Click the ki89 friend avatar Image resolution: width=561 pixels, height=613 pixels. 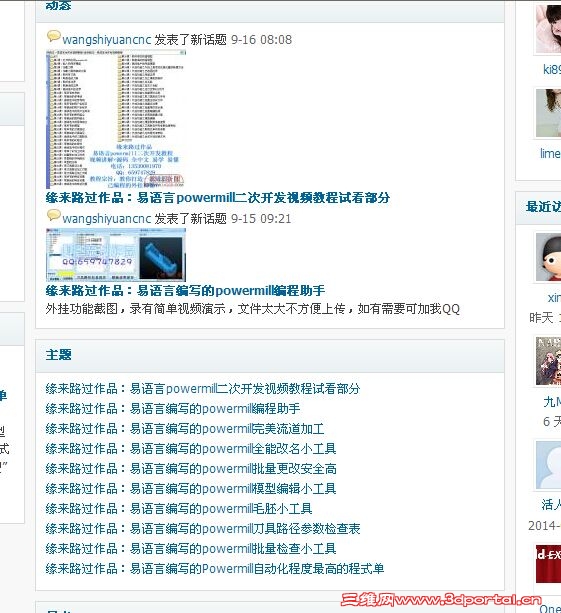(548, 29)
